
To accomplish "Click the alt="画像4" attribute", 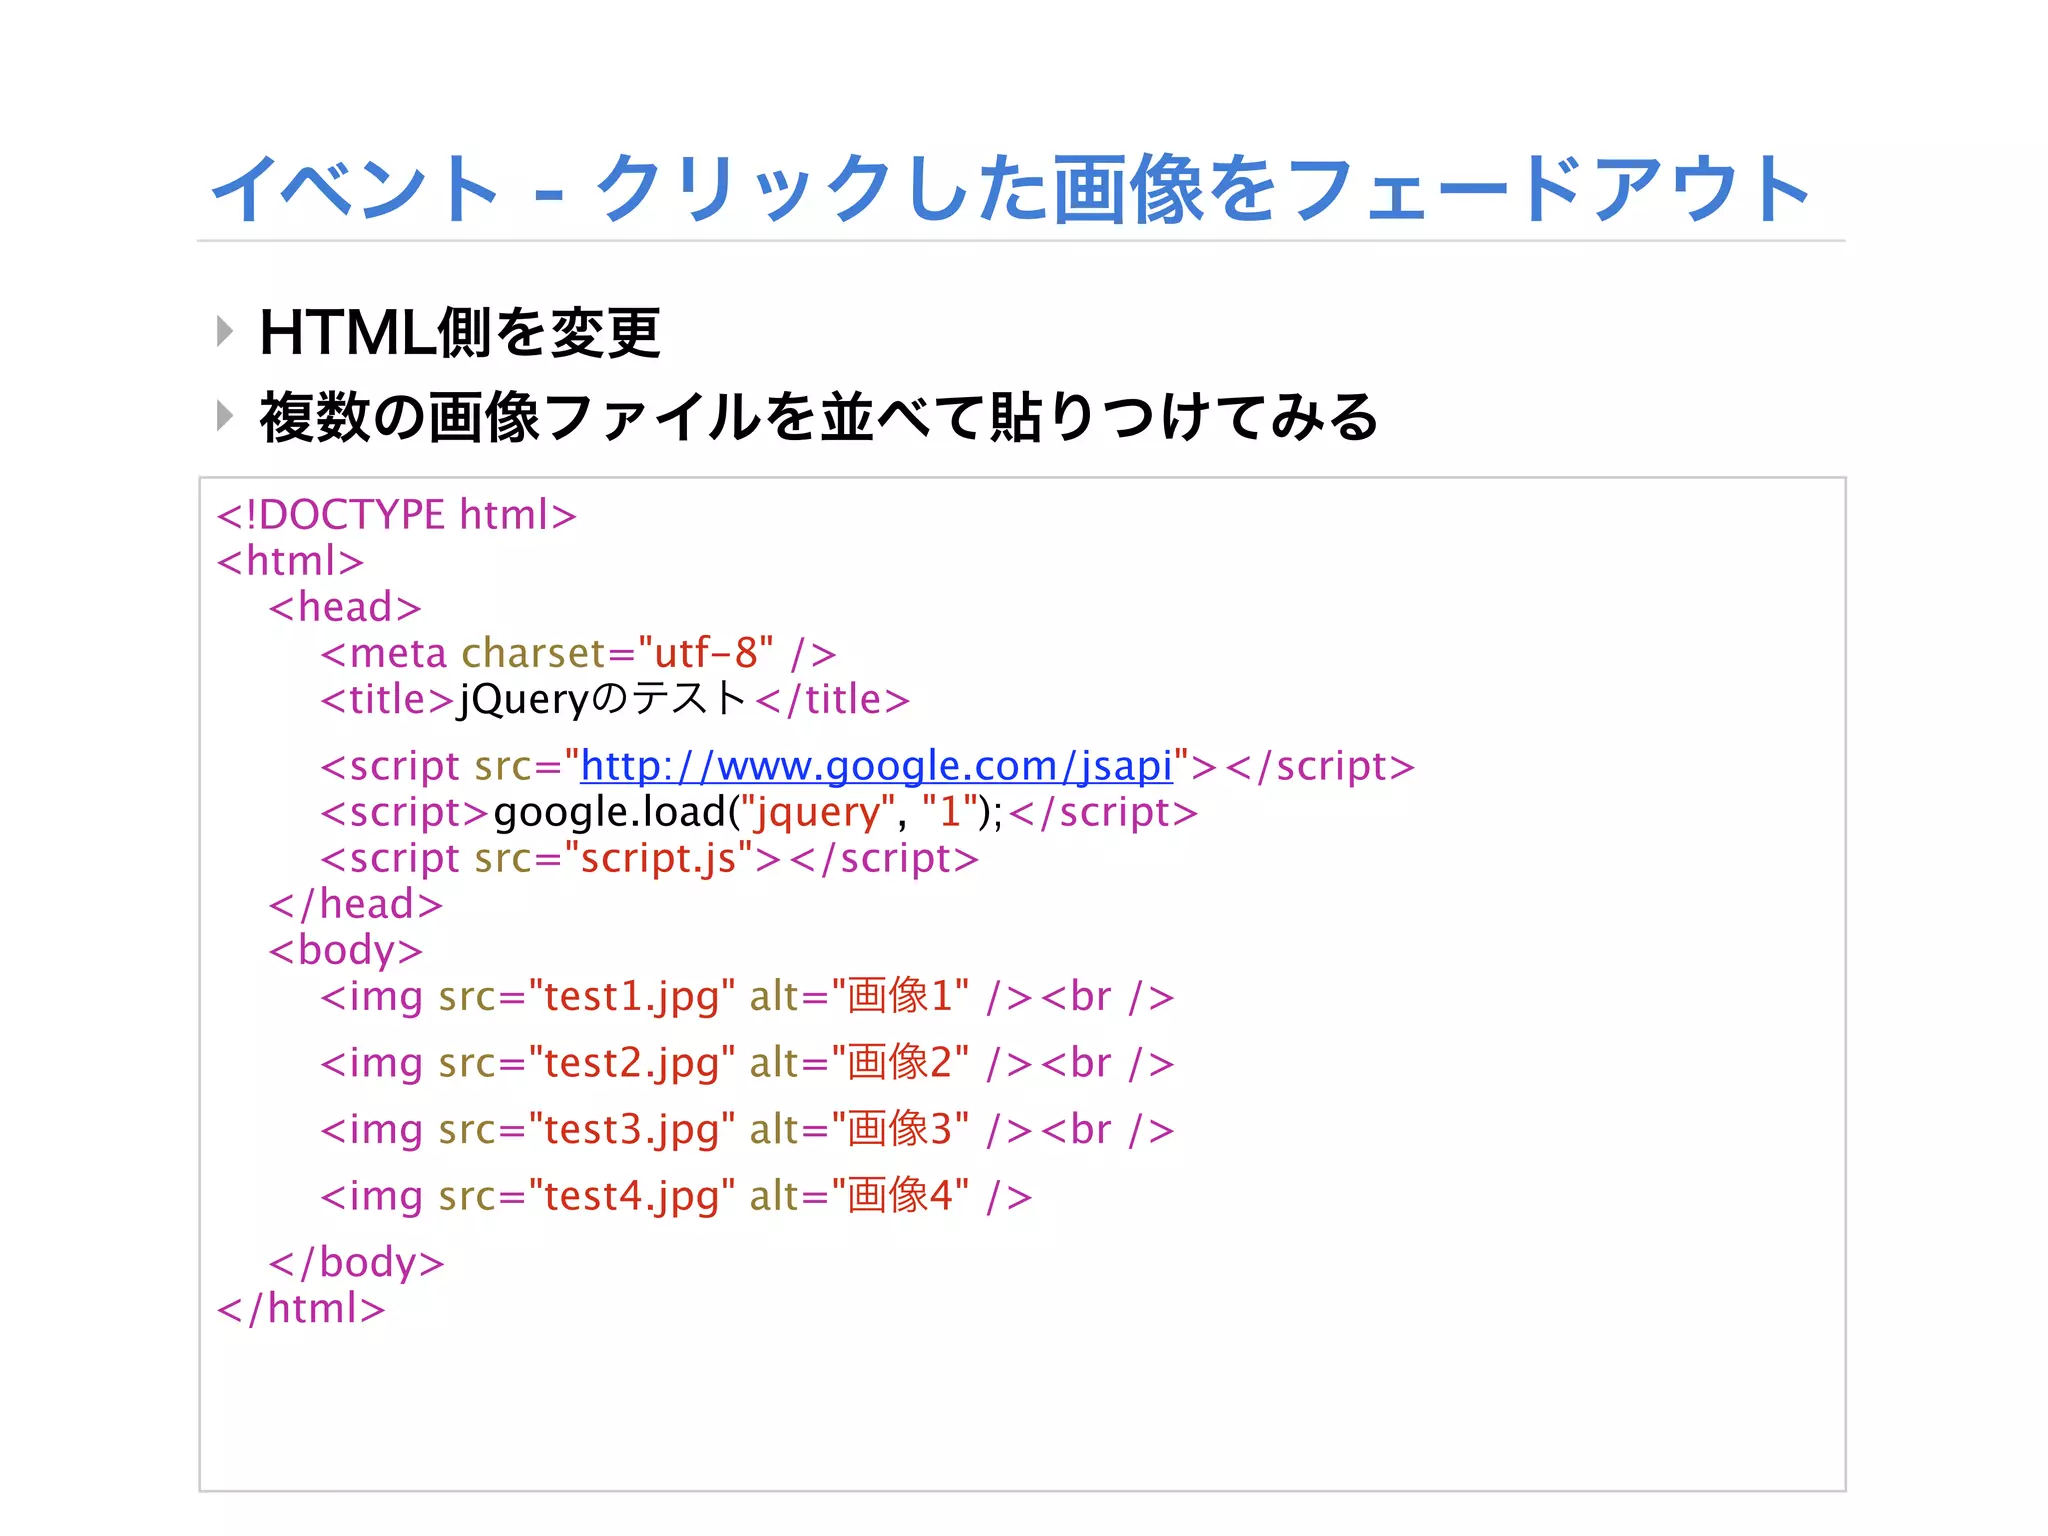I will pyautogui.click(x=860, y=1196).
